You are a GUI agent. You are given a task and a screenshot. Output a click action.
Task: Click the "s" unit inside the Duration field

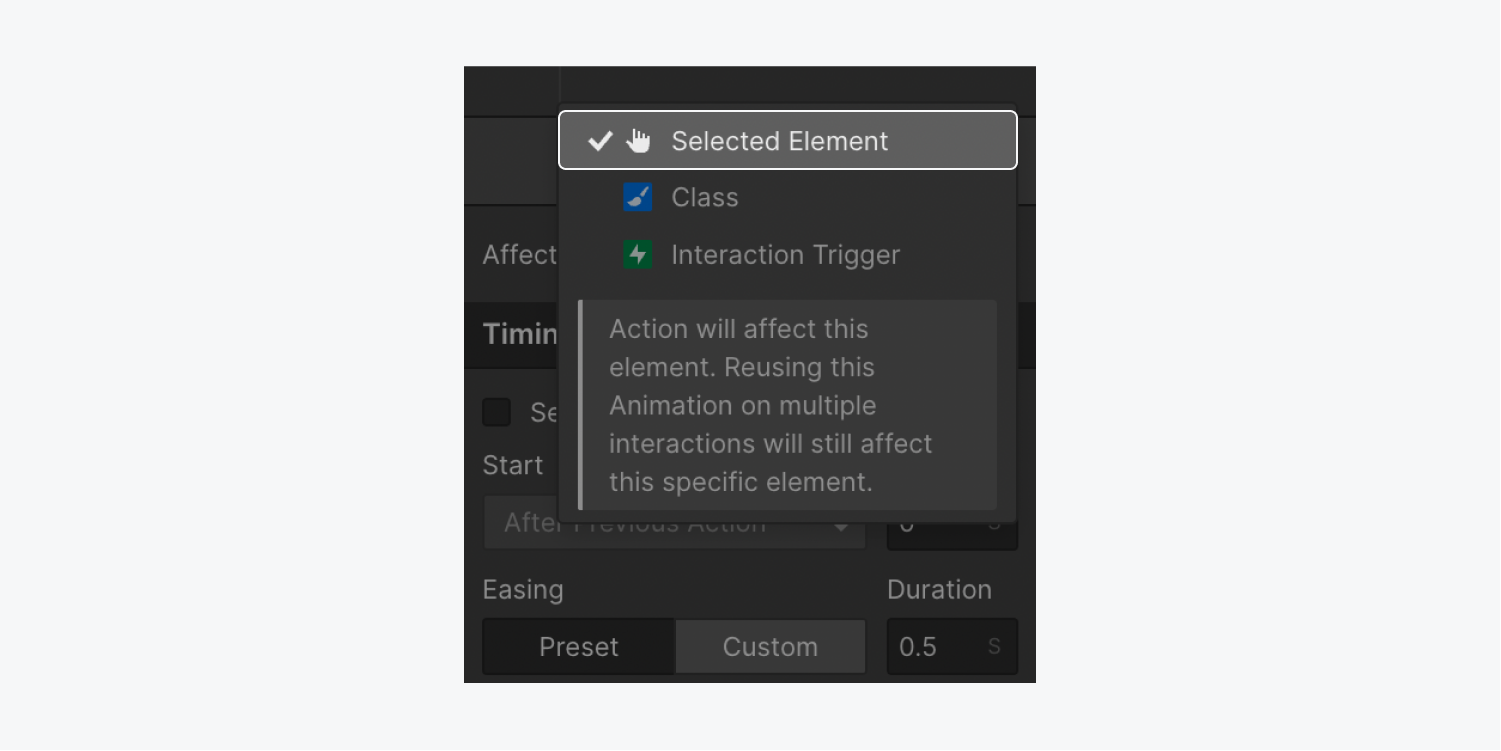(x=995, y=646)
